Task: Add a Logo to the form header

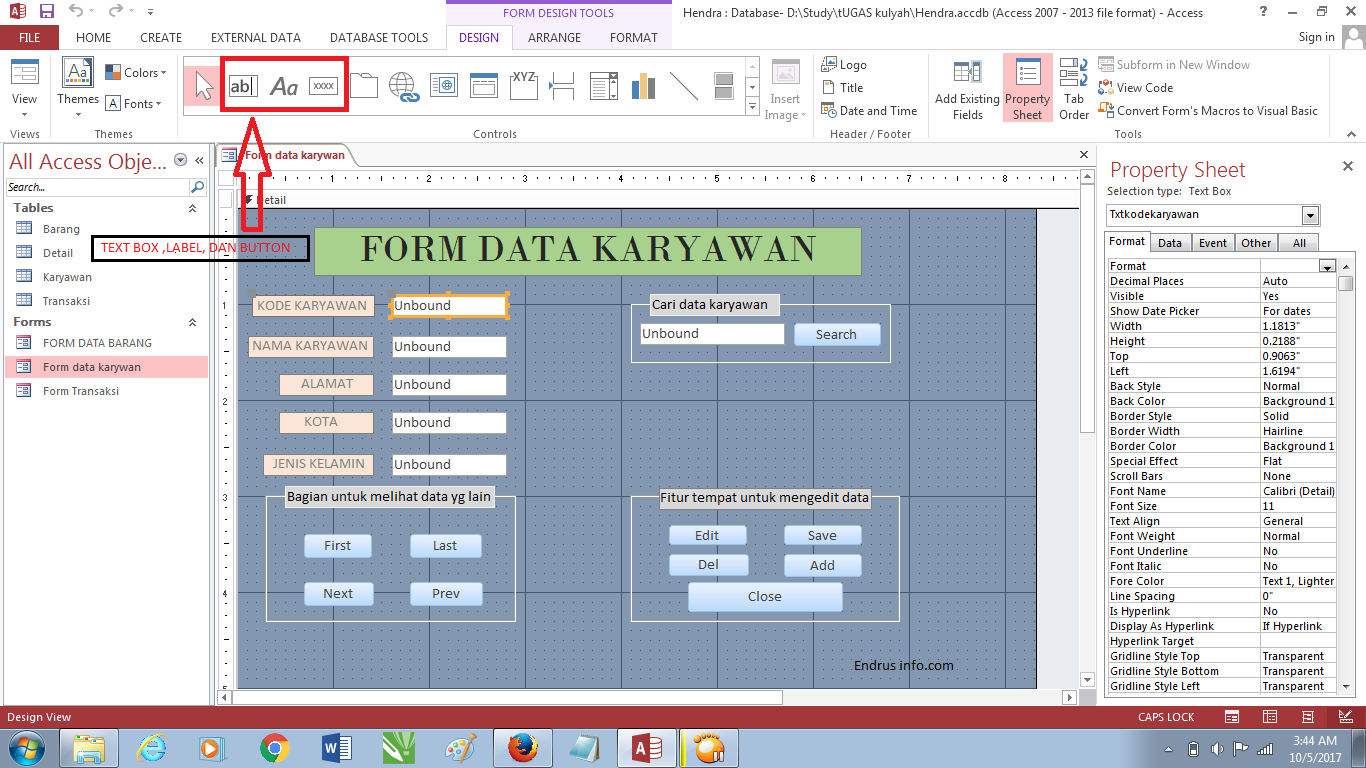Action: [843, 64]
